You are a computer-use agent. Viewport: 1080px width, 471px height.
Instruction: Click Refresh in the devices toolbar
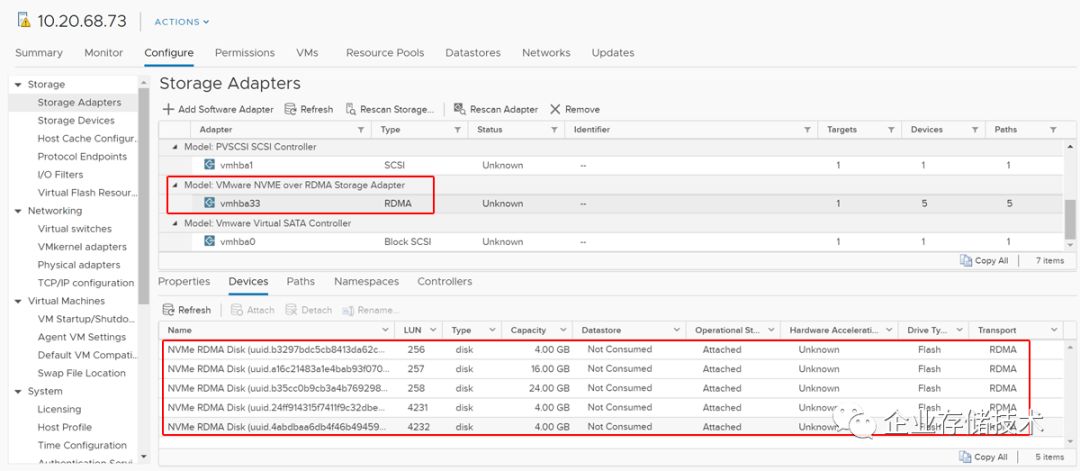point(187,311)
